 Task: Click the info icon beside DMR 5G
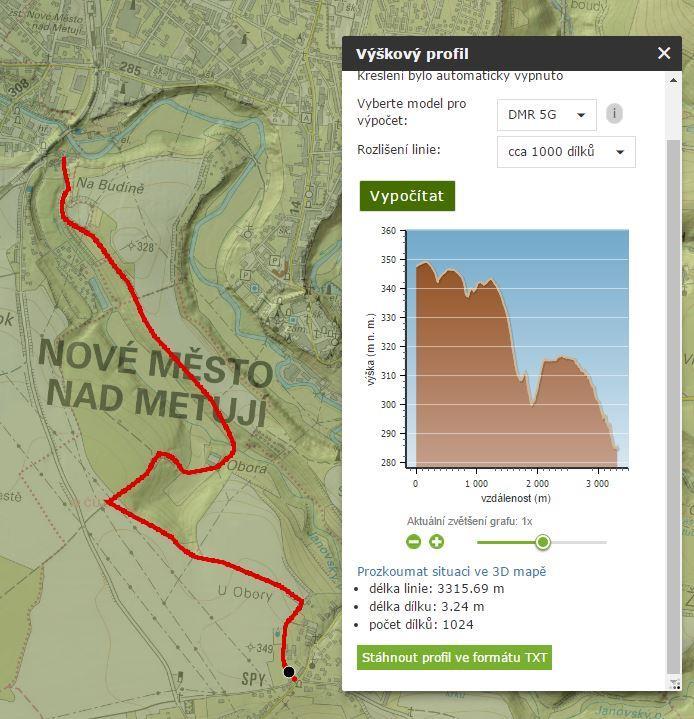click(x=614, y=114)
